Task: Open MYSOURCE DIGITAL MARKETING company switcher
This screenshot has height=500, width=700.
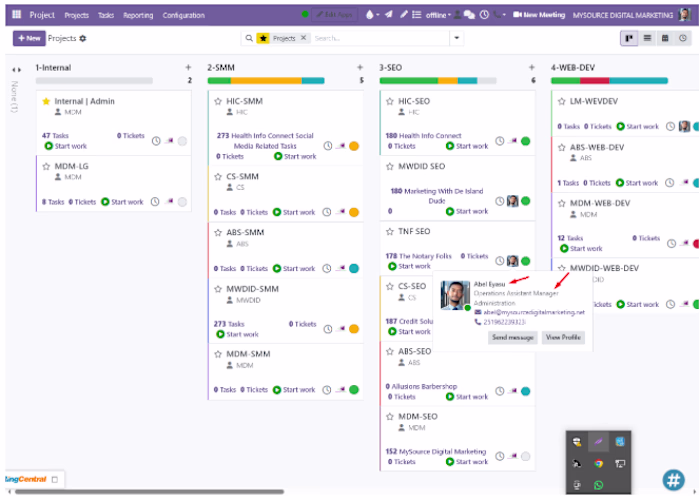Action: (623, 15)
